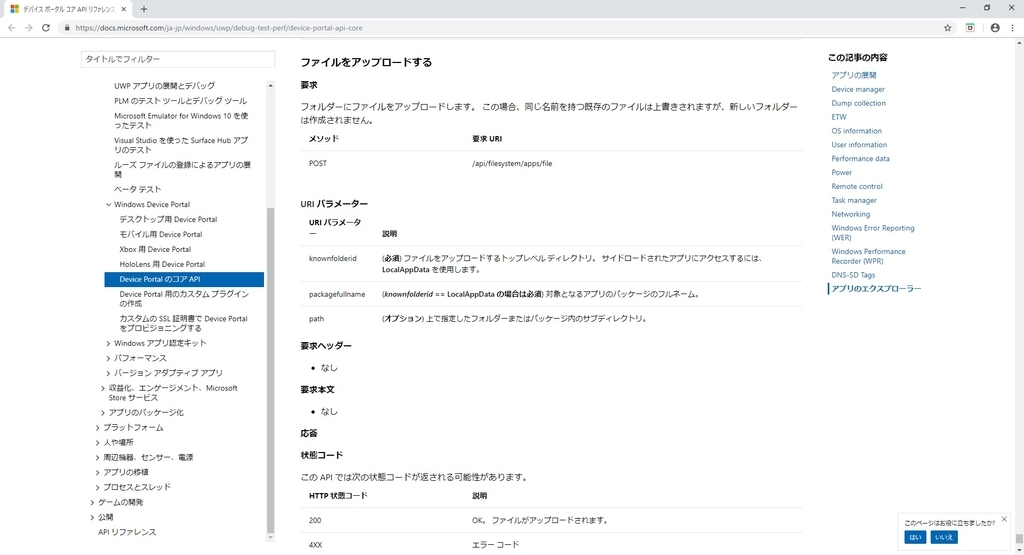Click the sidebar scrollbar up arrow
This screenshot has height=555, width=1024.
270,86
